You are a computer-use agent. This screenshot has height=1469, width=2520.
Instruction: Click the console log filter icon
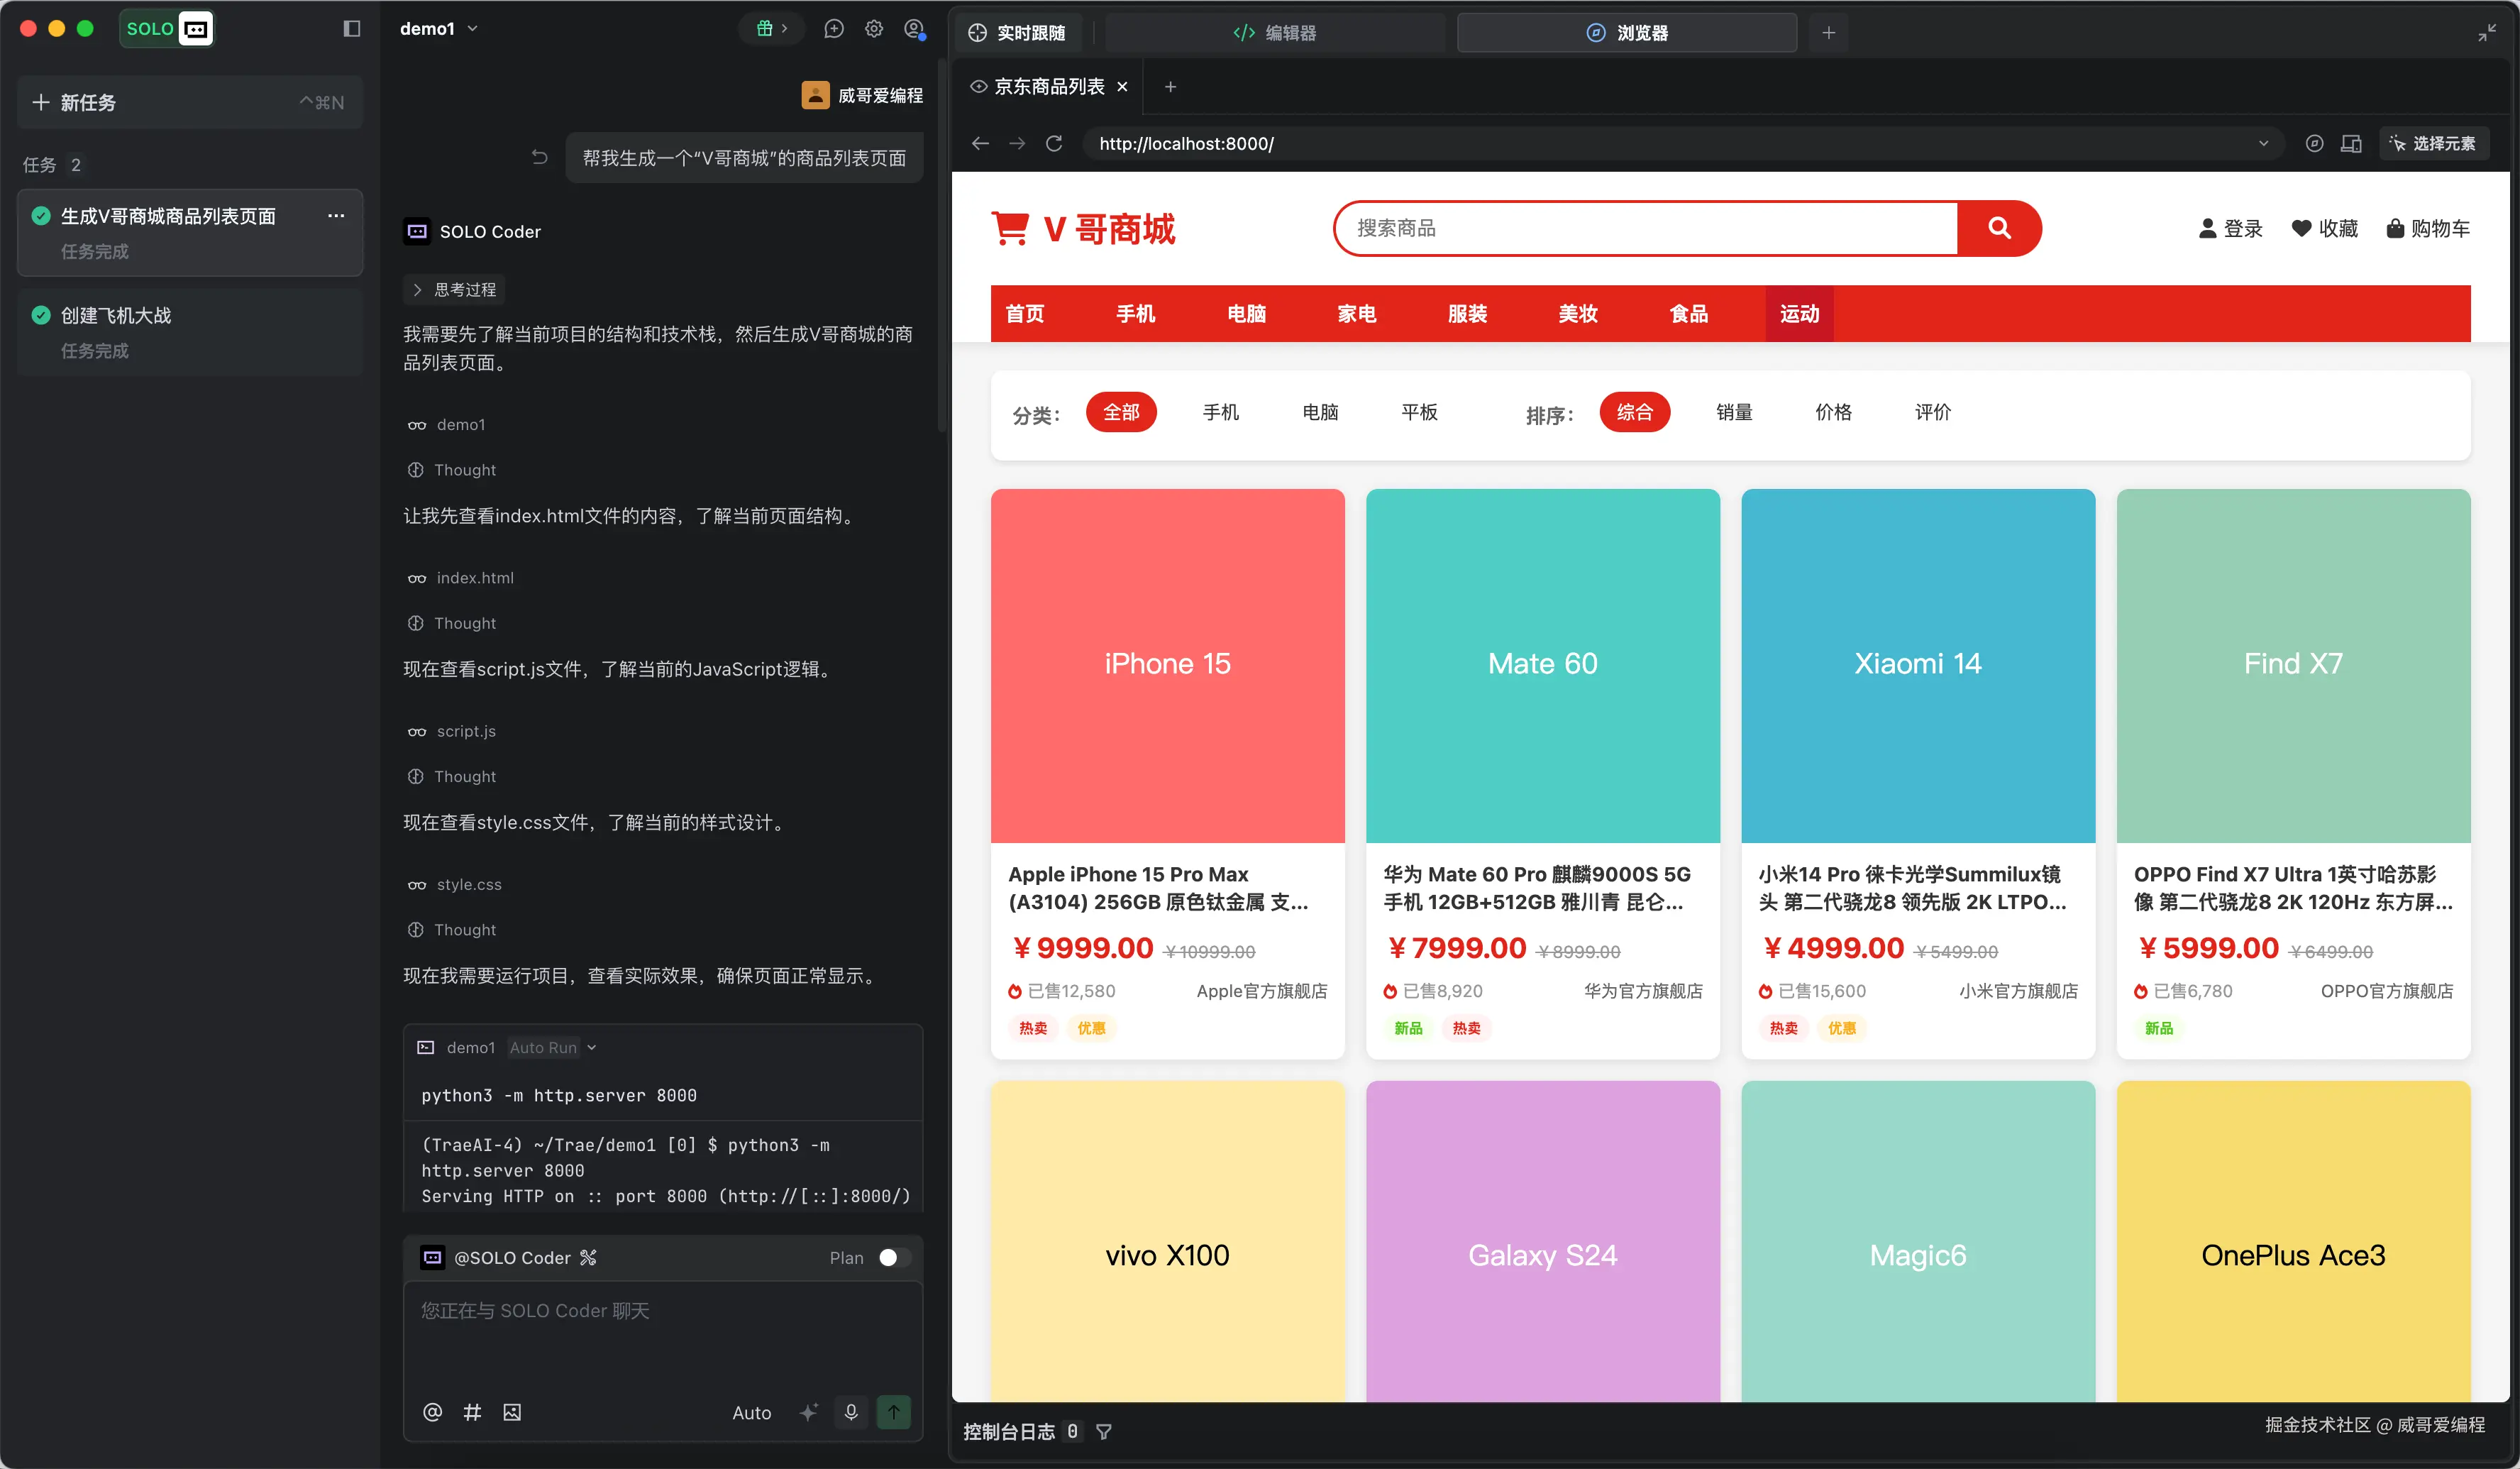pyautogui.click(x=1104, y=1432)
